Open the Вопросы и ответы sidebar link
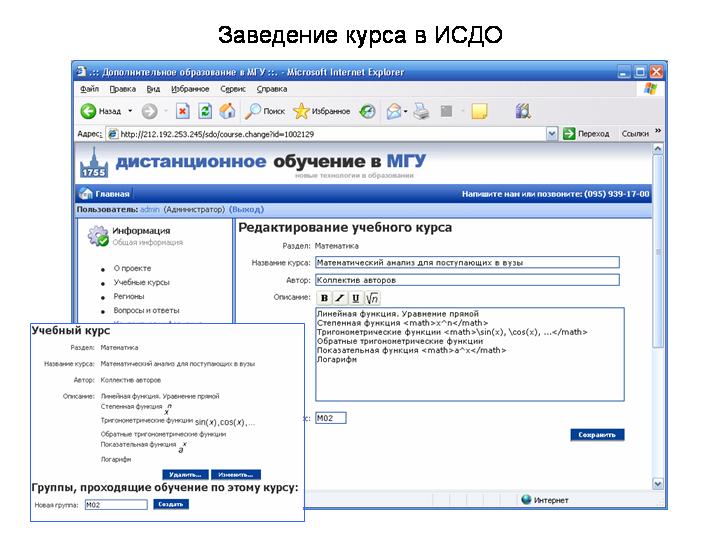Viewport: 720px width, 540px height. pyautogui.click(x=146, y=310)
